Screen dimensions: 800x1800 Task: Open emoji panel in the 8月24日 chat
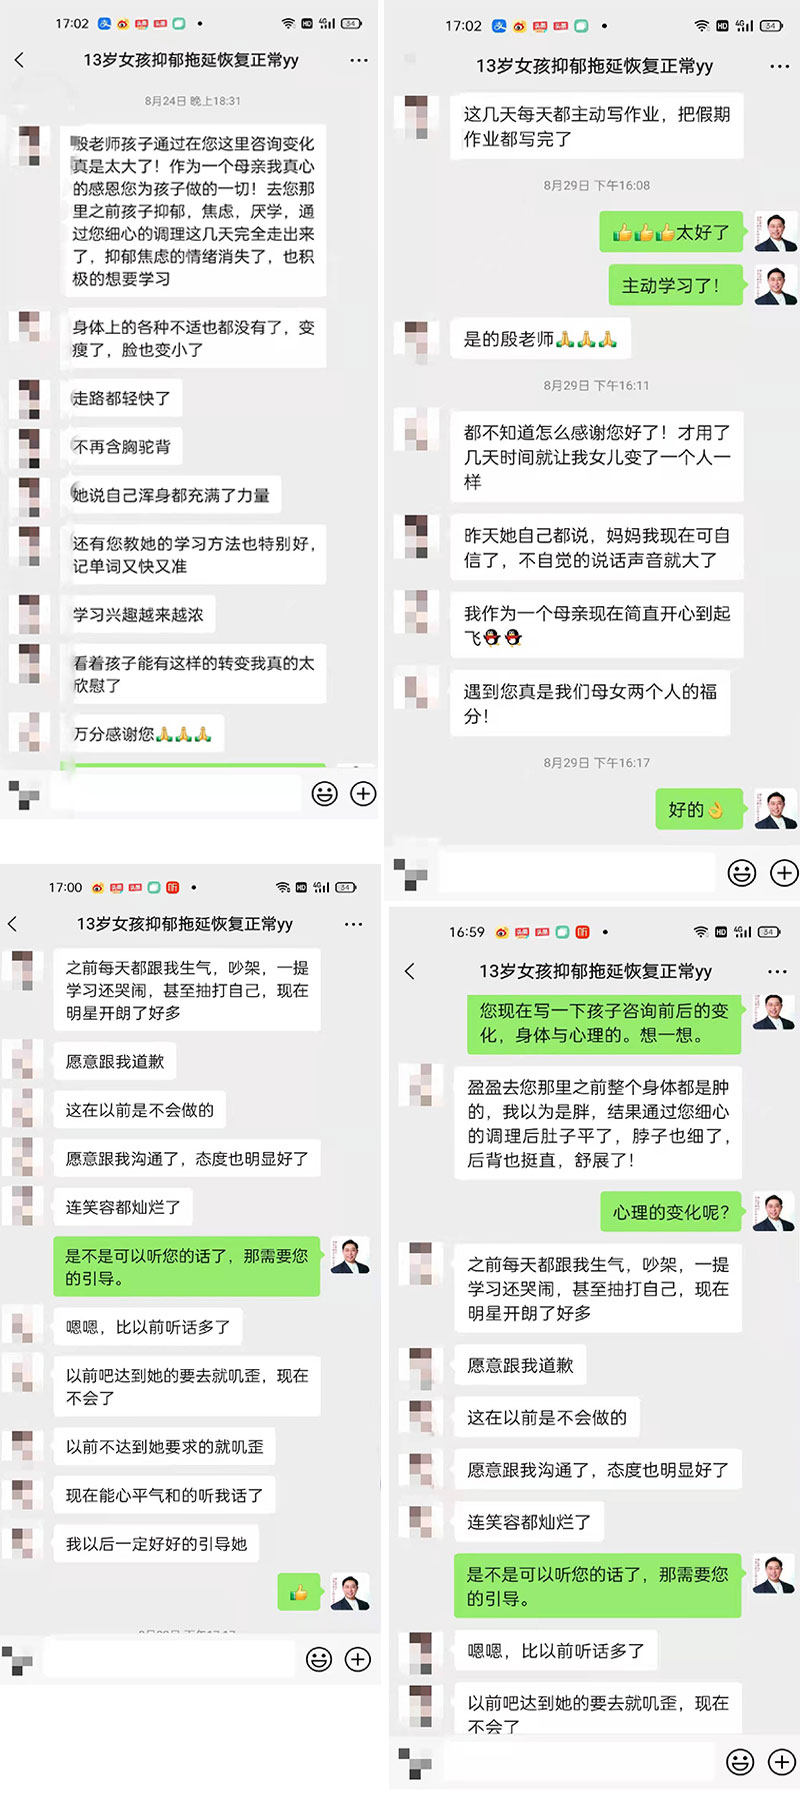click(x=325, y=794)
